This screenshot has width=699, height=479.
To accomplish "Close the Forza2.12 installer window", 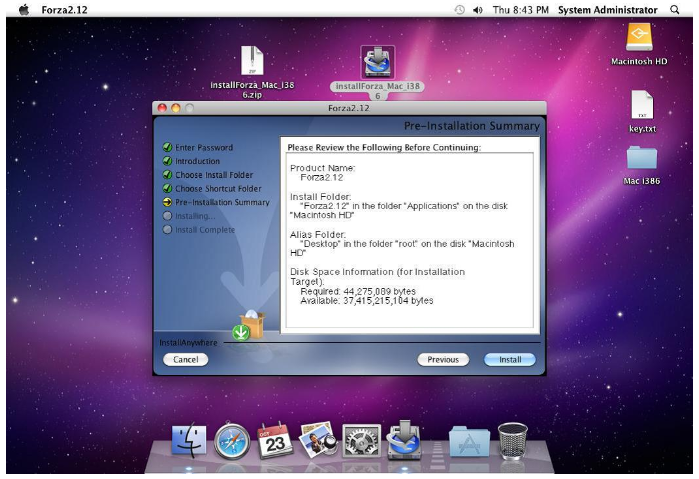I will [162, 108].
